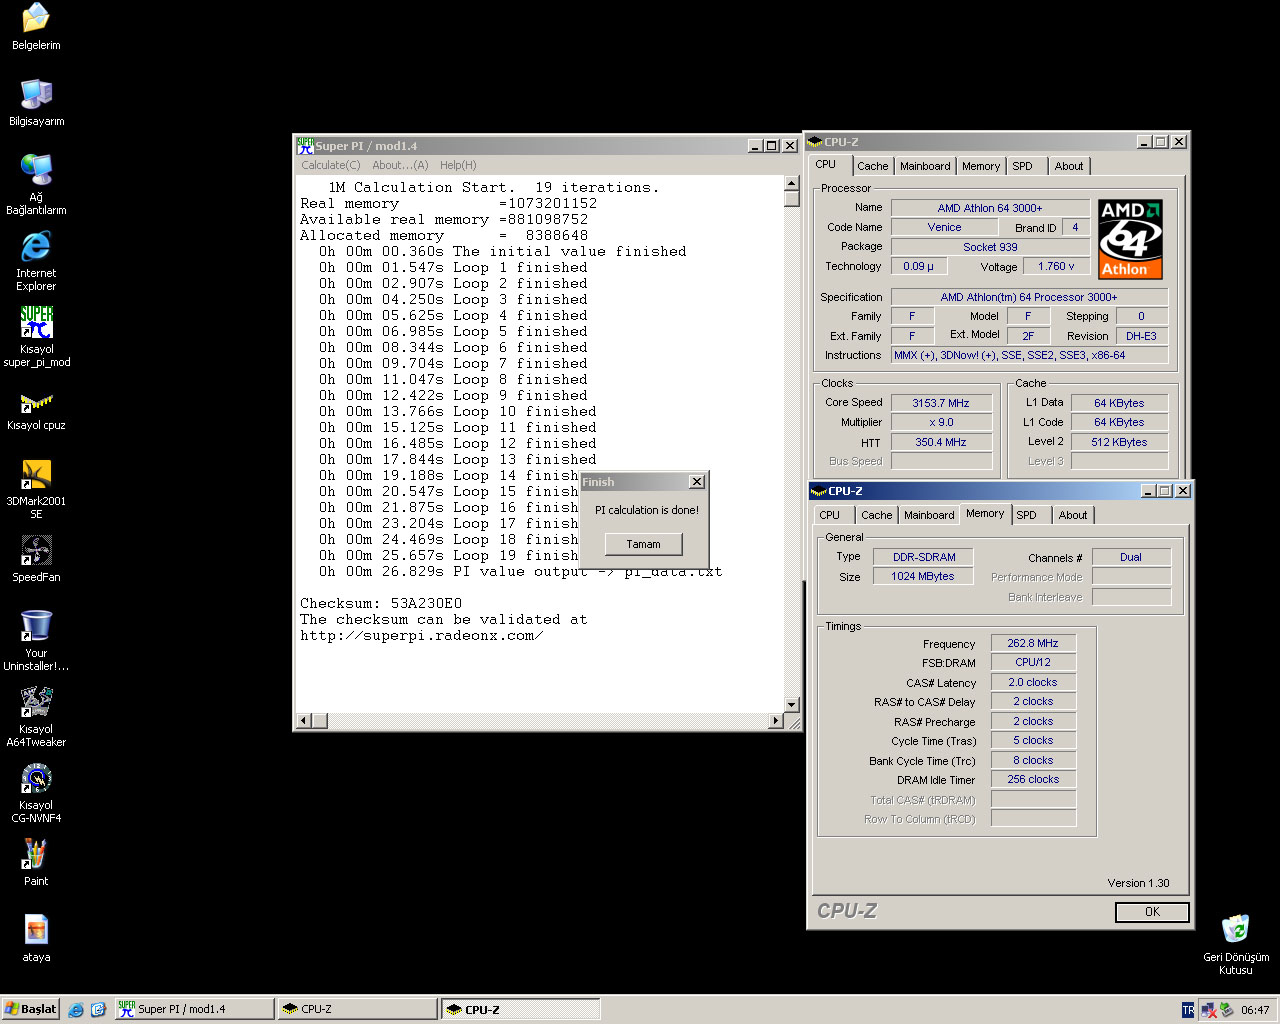Open Ağ Bağlantılarım desktop icon

(x=36, y=170)
